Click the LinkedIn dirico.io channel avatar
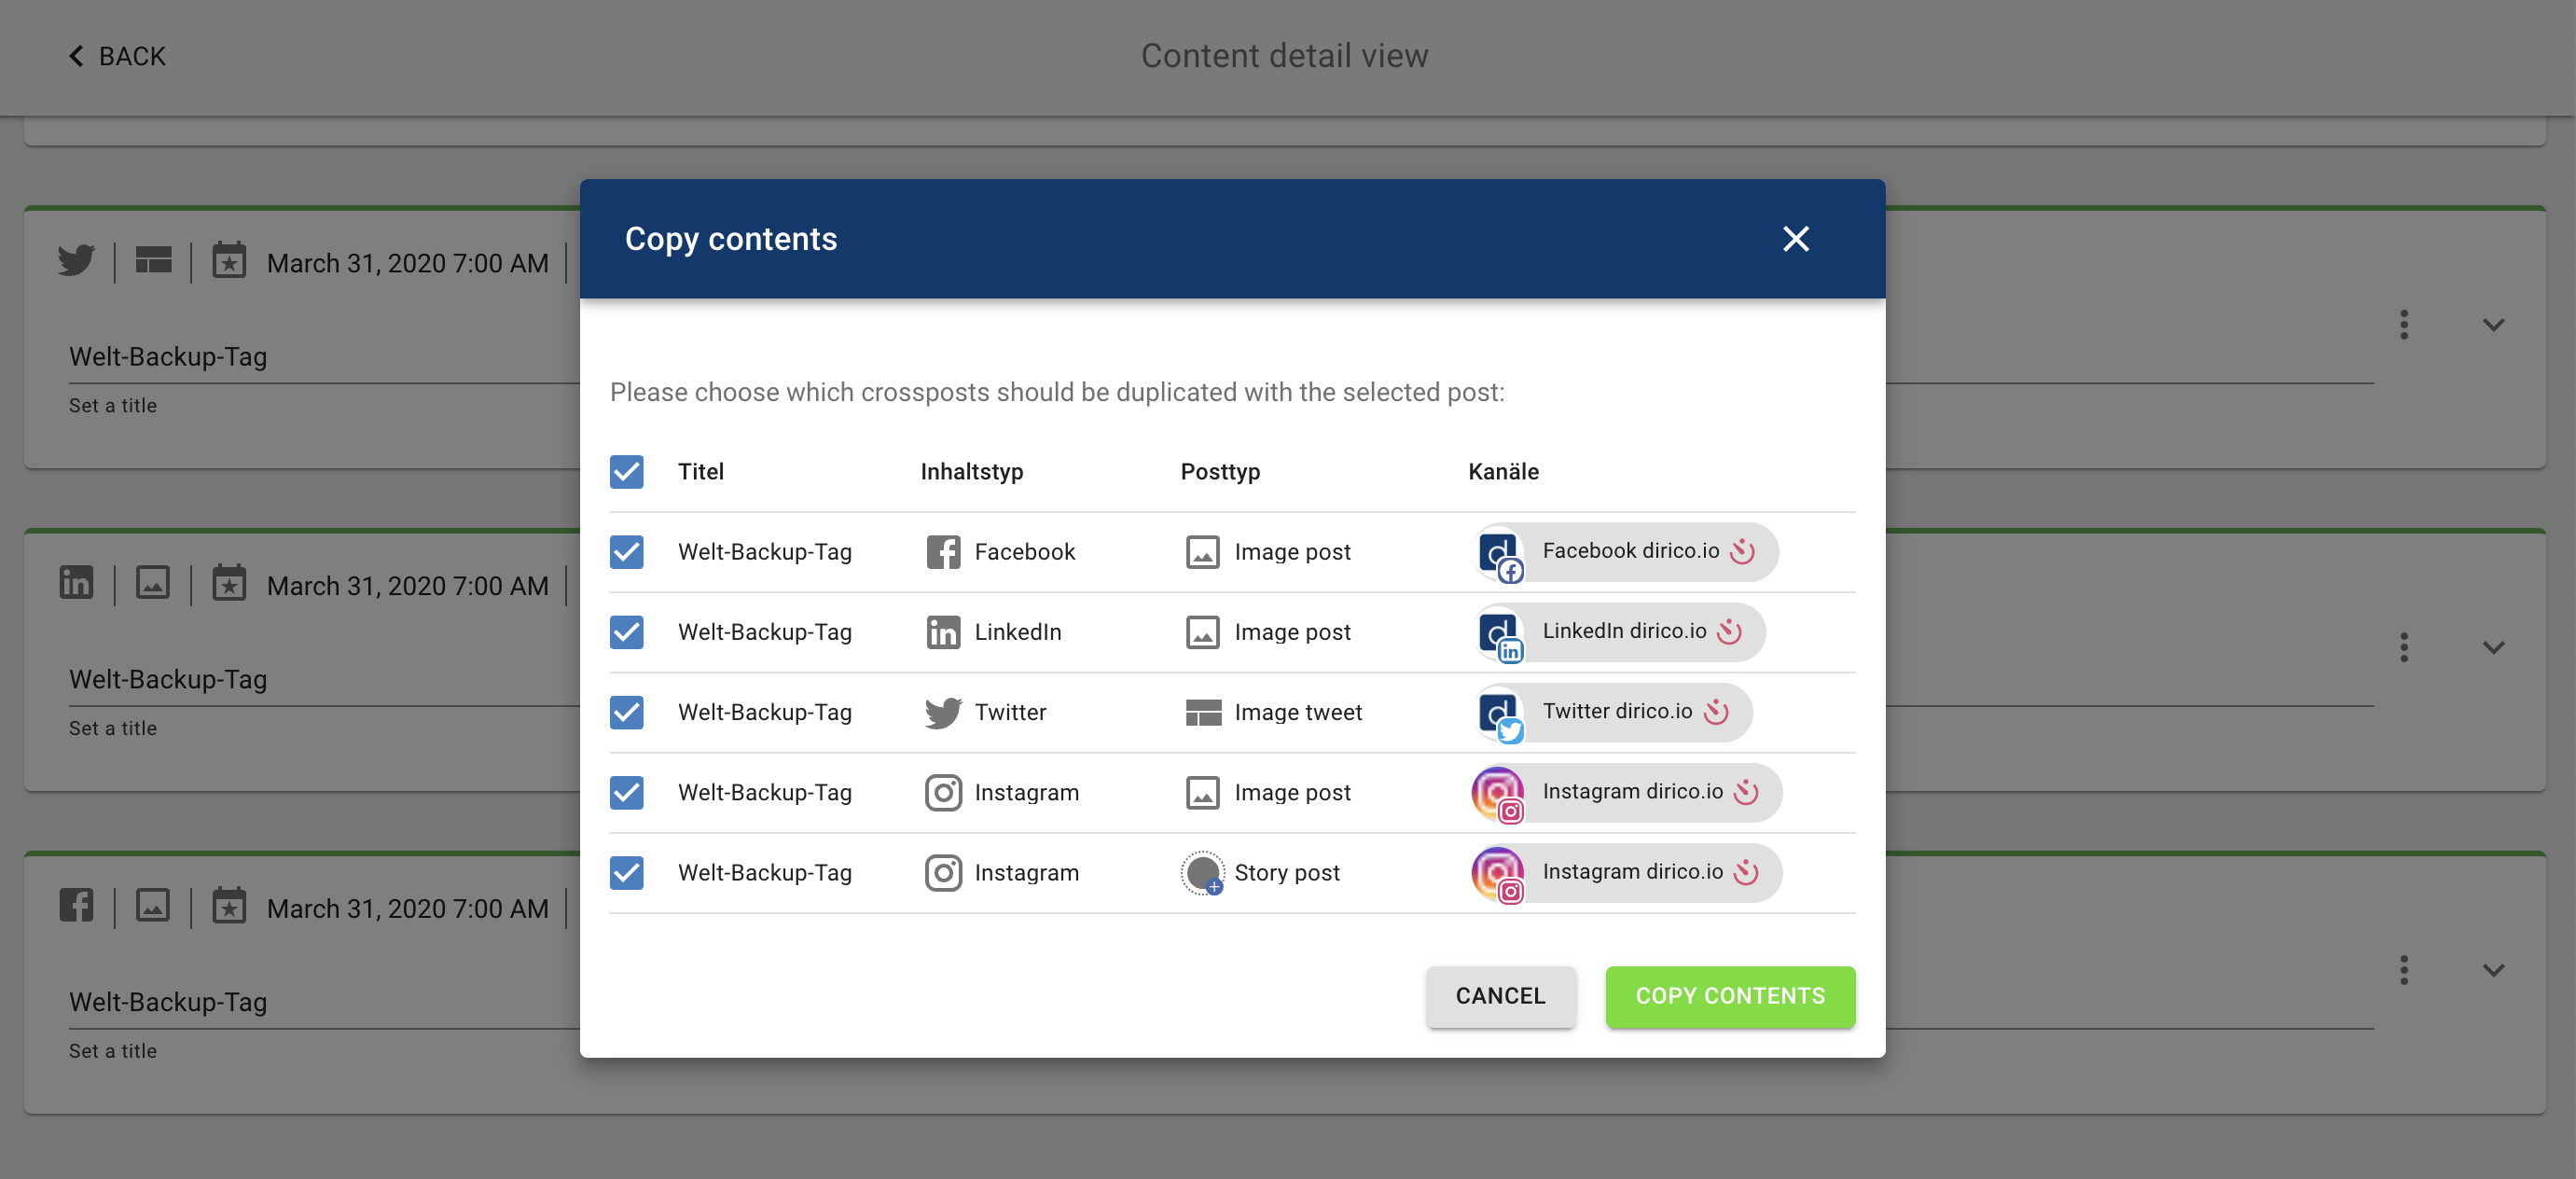This screenshot has width=2576, height=1179. click(x=1499, y=633)
